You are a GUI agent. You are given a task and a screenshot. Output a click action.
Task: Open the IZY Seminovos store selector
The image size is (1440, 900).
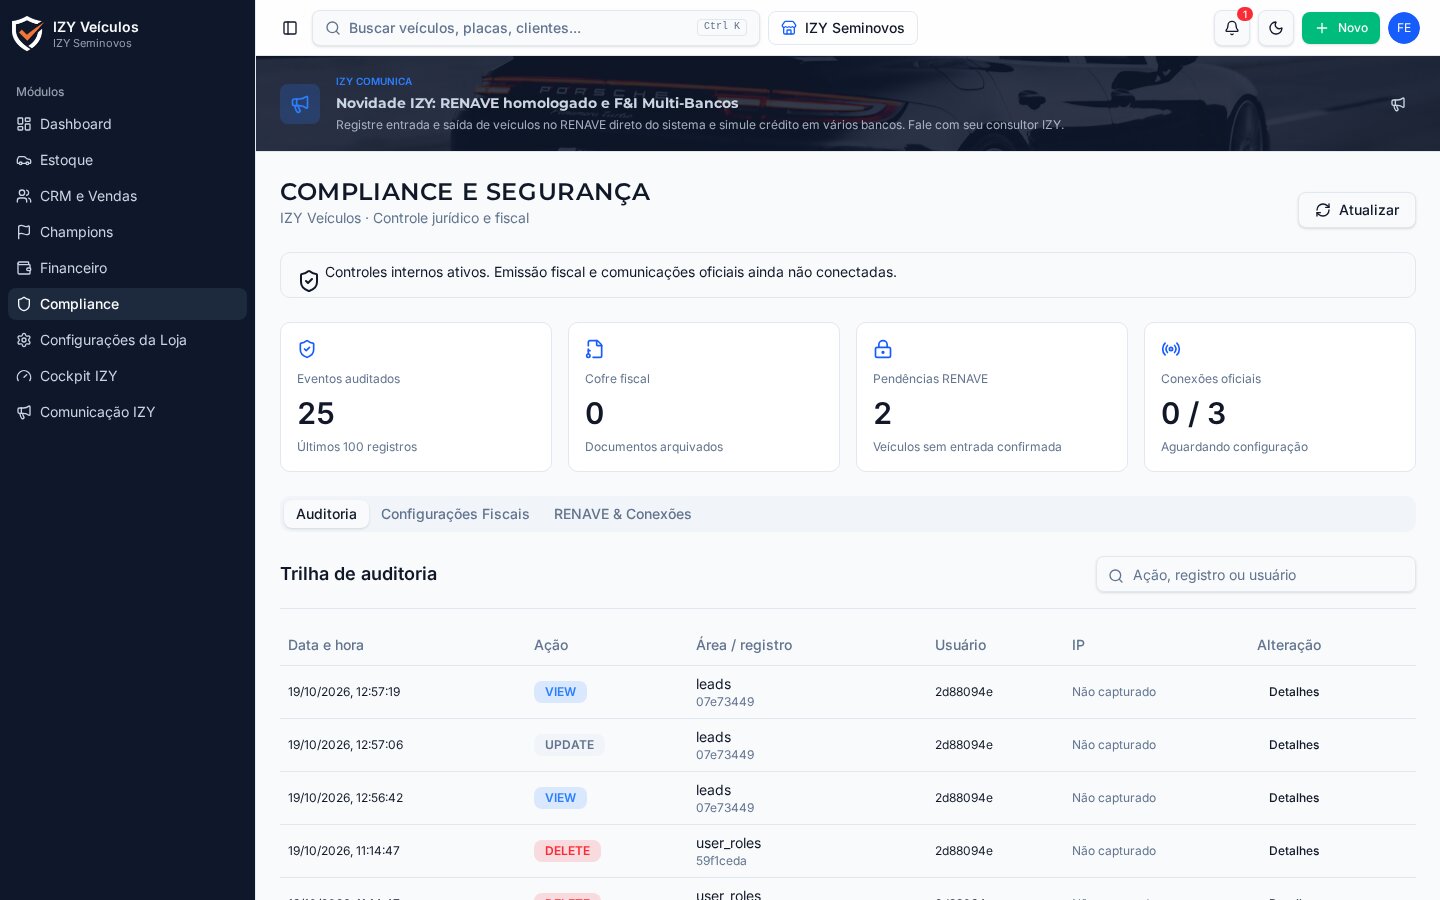pyautogui.click(x=843, y=28)
